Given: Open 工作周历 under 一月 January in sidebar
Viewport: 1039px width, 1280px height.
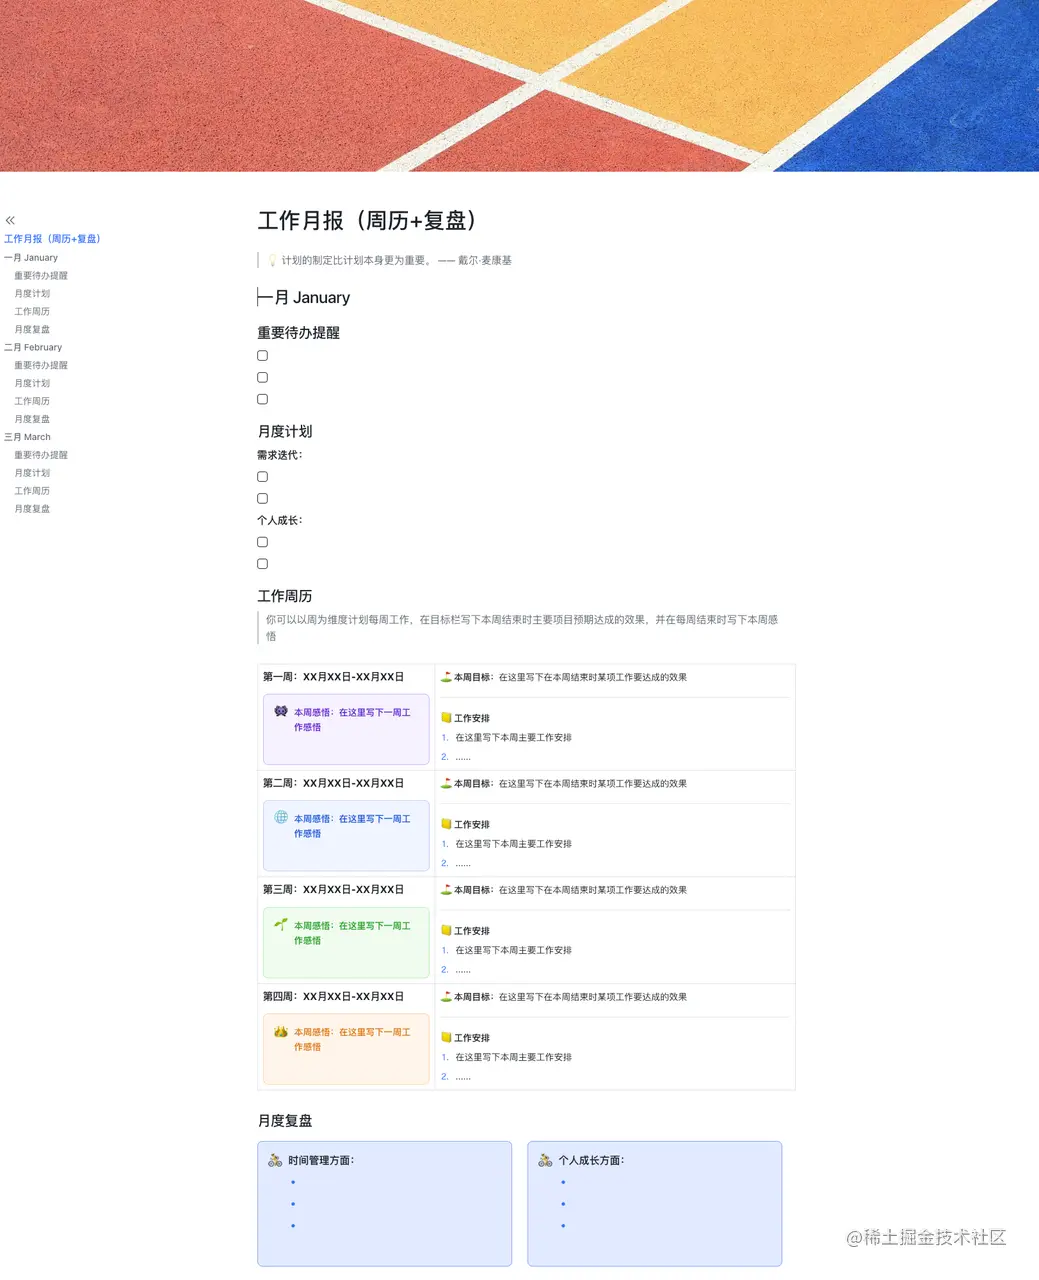Looking at the screenshot, I should click(x=31, y=311).
